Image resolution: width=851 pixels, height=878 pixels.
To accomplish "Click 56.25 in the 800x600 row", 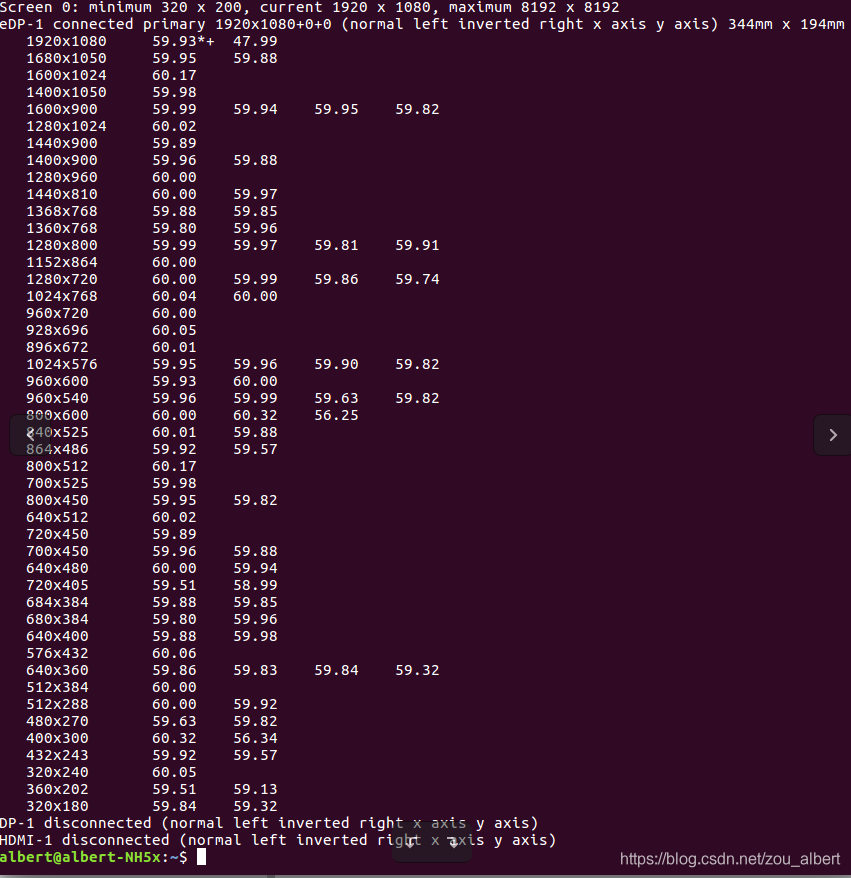I will click(x=336, y=415).
